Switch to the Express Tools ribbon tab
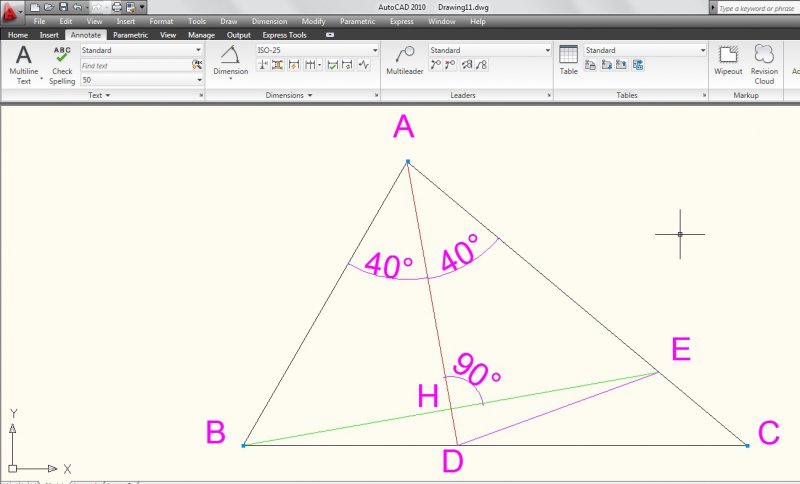The height and width of the screenshot is (484, 800). 284,35
